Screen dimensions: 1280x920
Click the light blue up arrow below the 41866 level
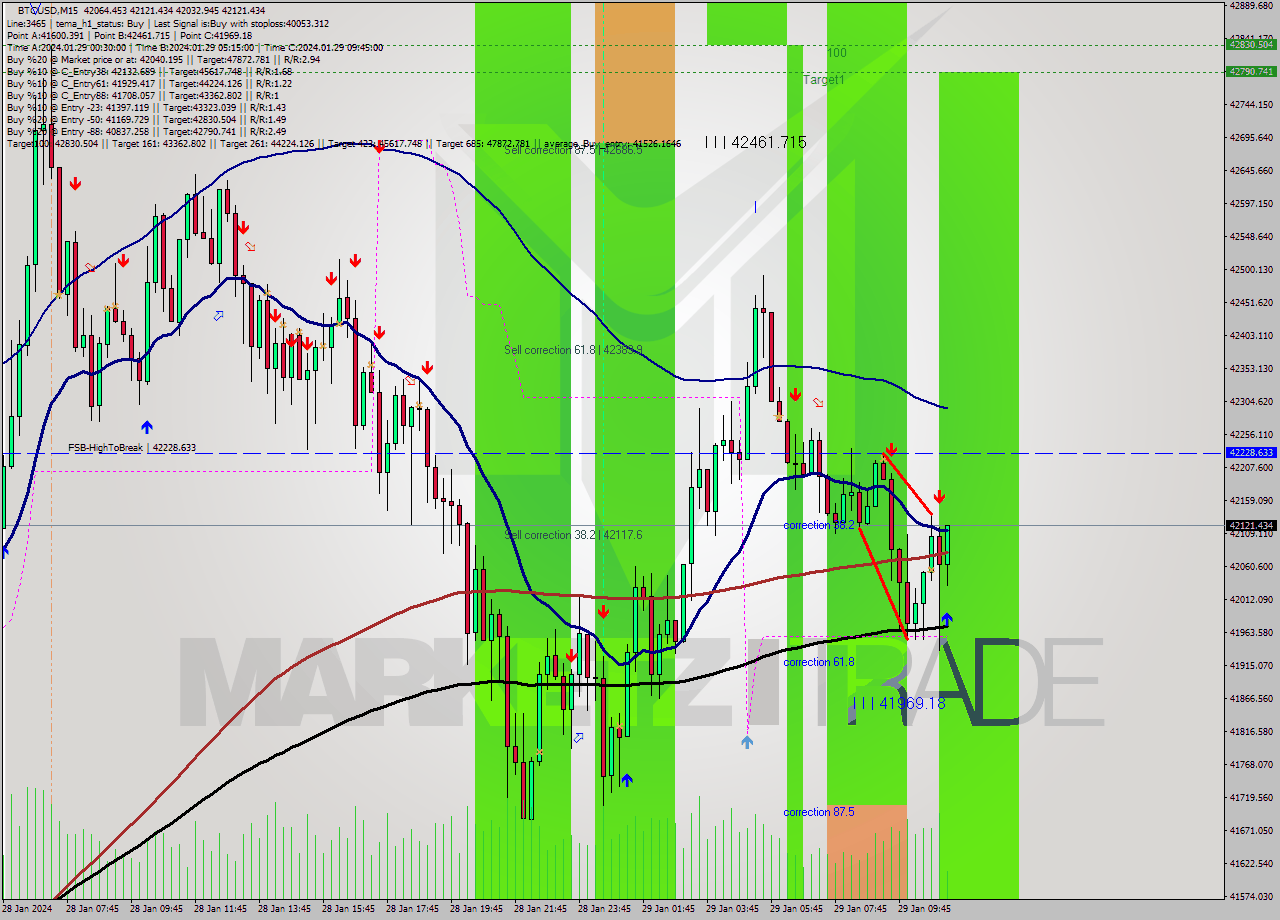click(x=747, y=742)
